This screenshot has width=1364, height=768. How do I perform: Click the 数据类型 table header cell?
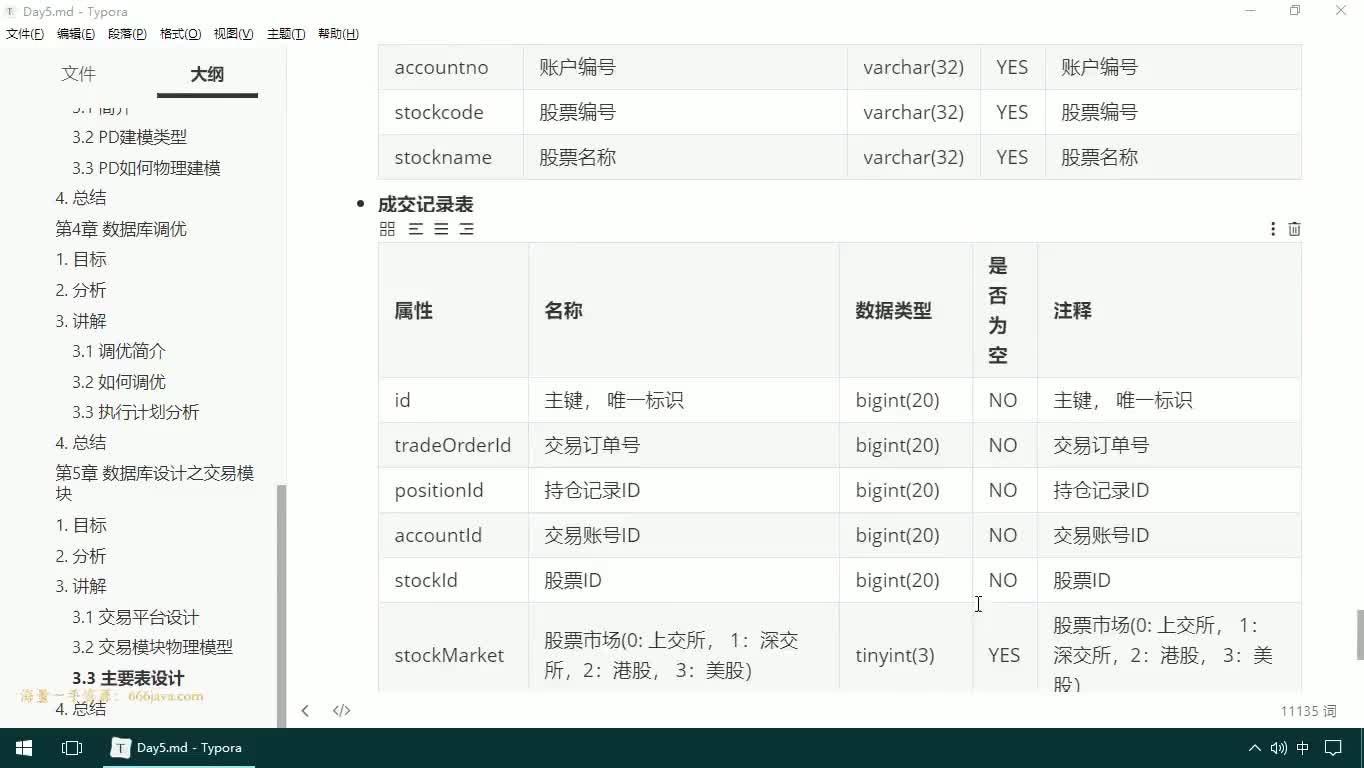905,311
